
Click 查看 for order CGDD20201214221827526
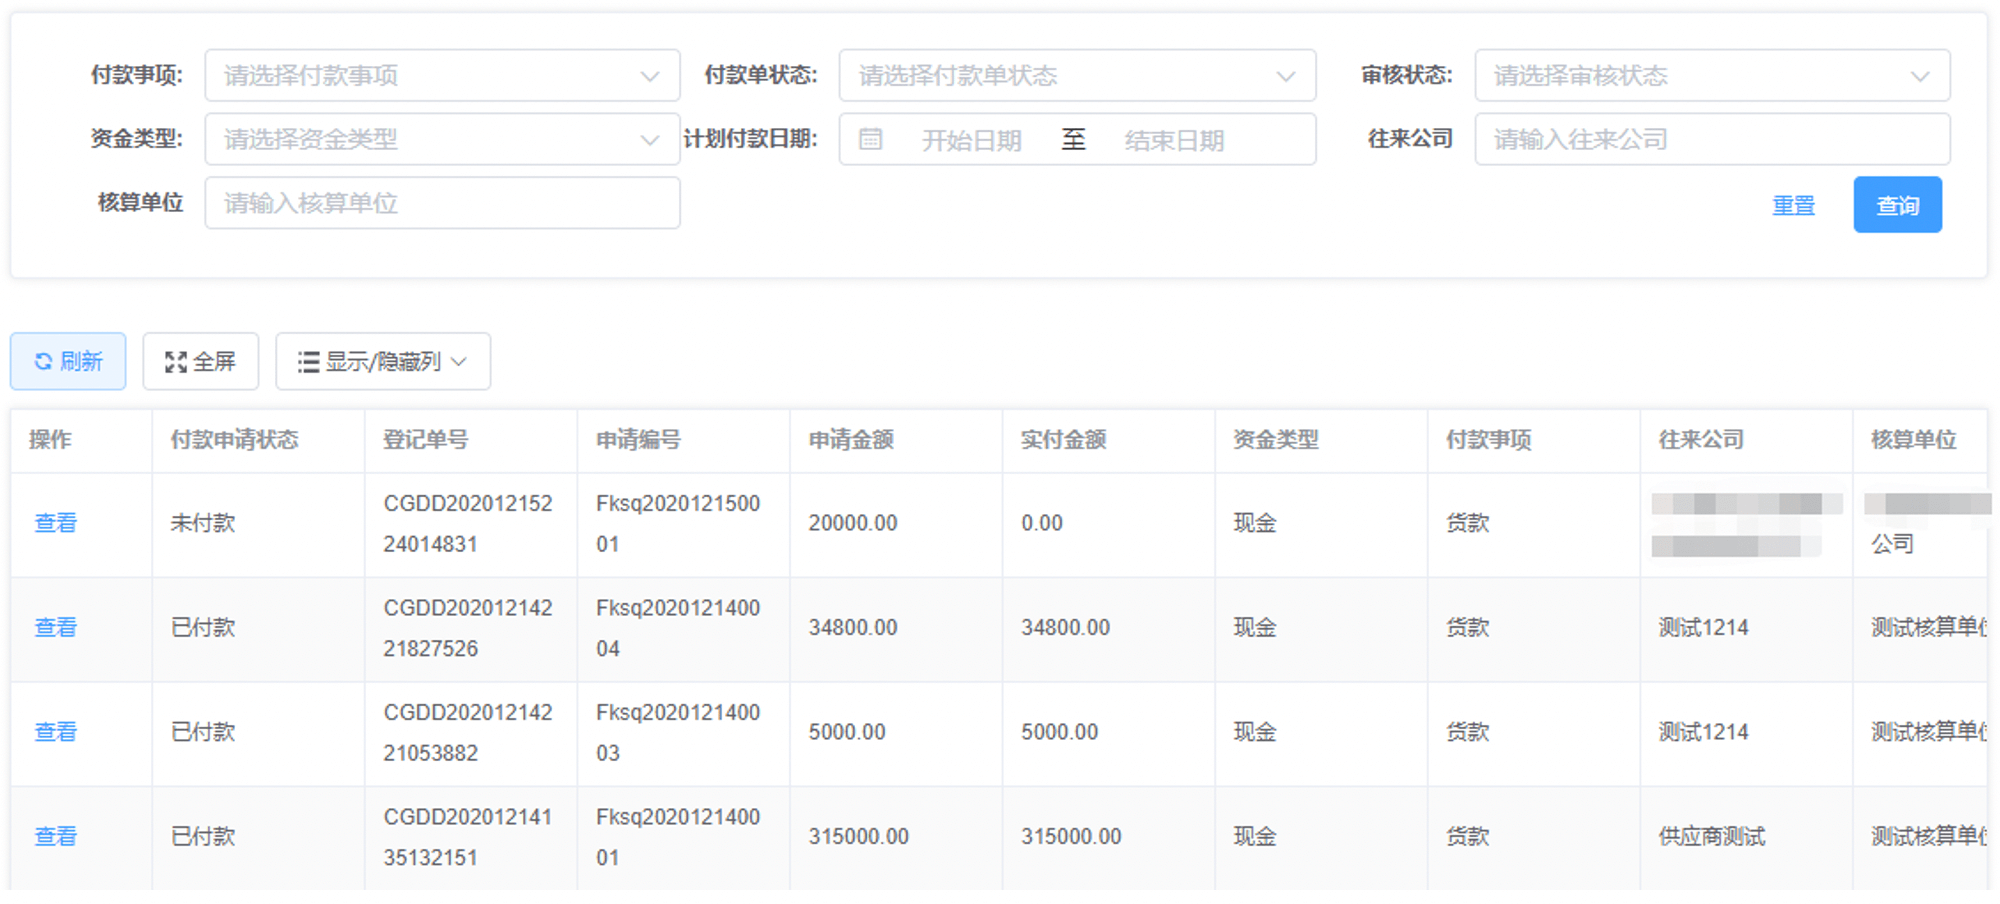pos(55,628)
